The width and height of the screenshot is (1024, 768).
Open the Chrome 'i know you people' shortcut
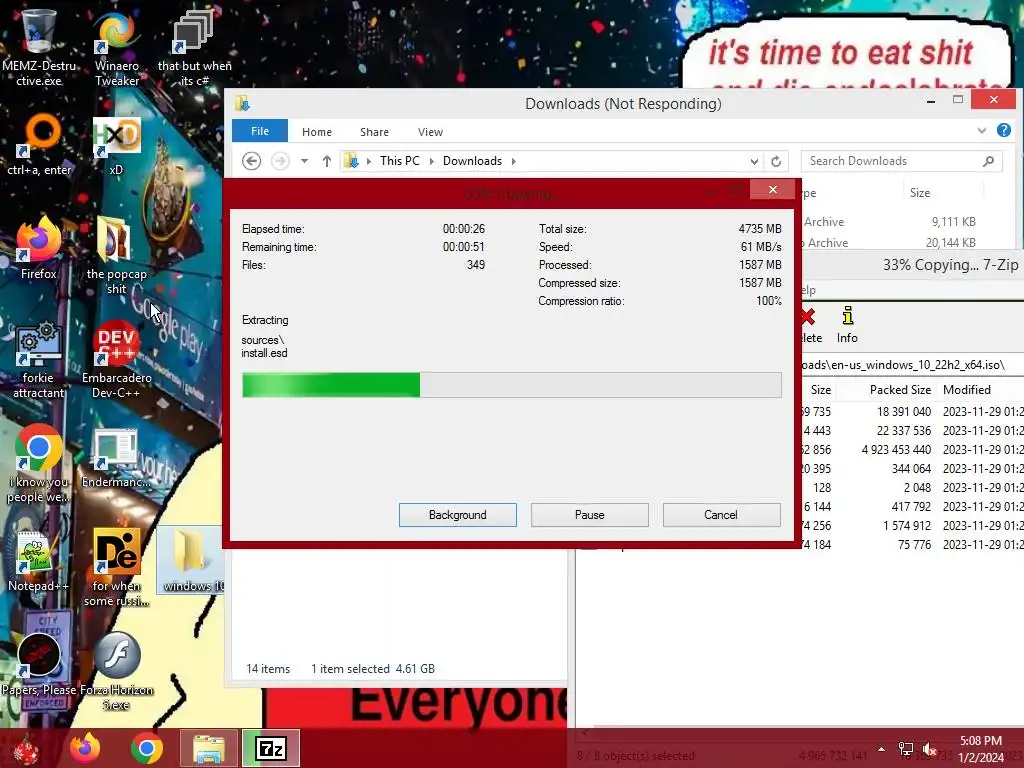(x=39, y=464)
